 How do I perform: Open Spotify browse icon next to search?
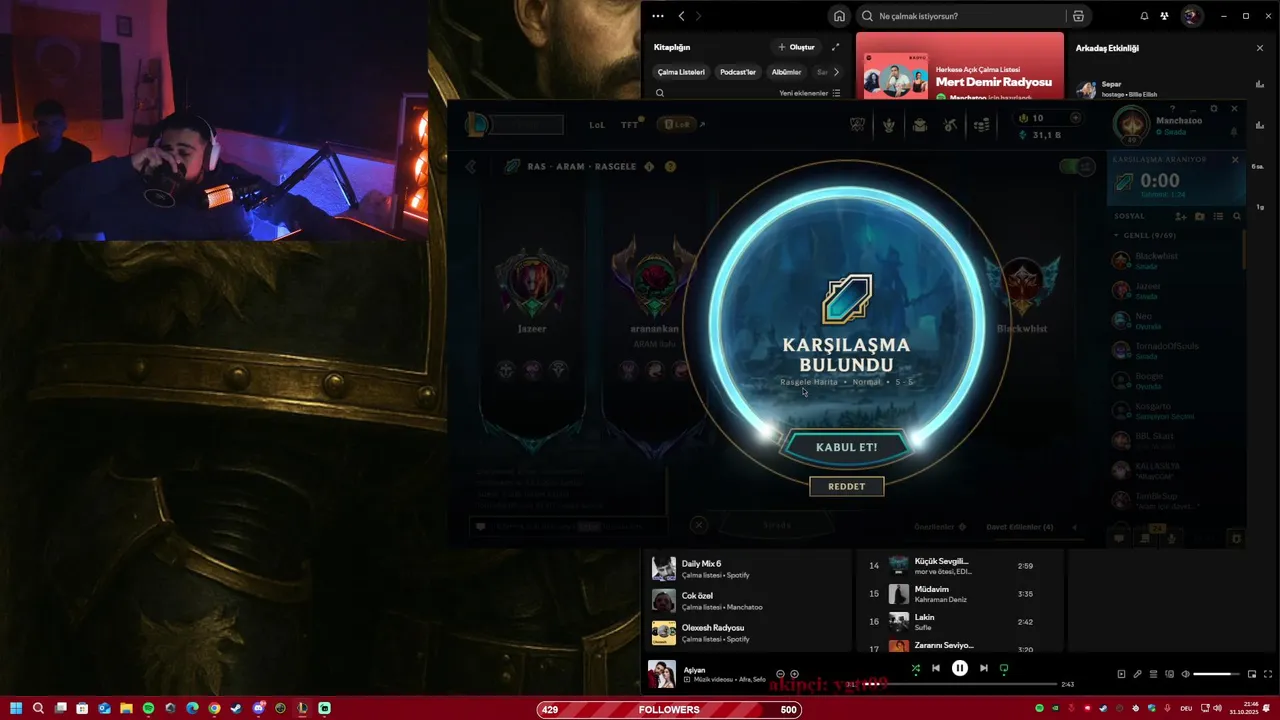(1078, 16)
